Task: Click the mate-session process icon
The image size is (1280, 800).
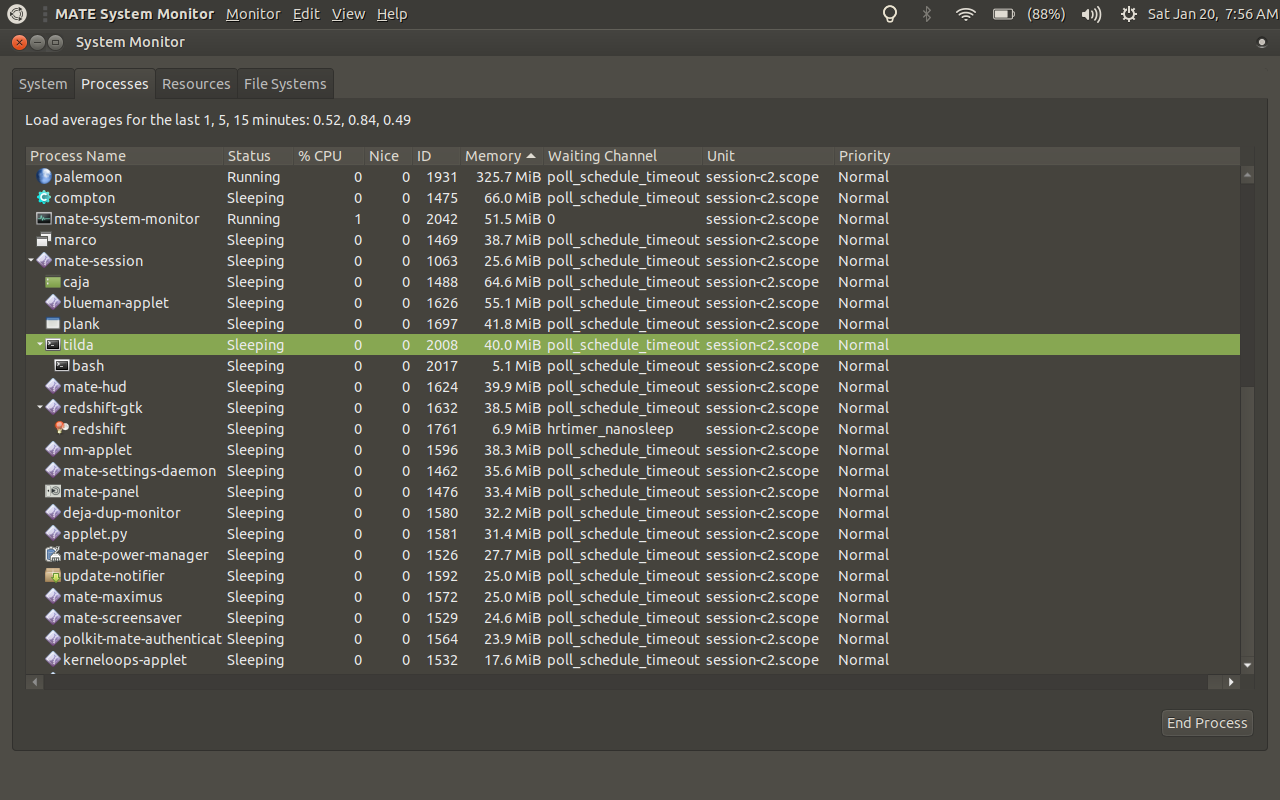Action: point(44,261)
